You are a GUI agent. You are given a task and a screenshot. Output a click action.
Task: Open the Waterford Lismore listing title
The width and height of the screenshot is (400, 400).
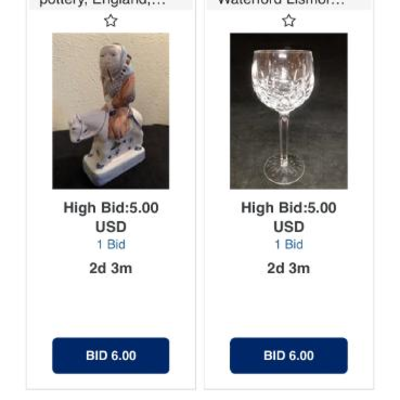pos(281,3)
